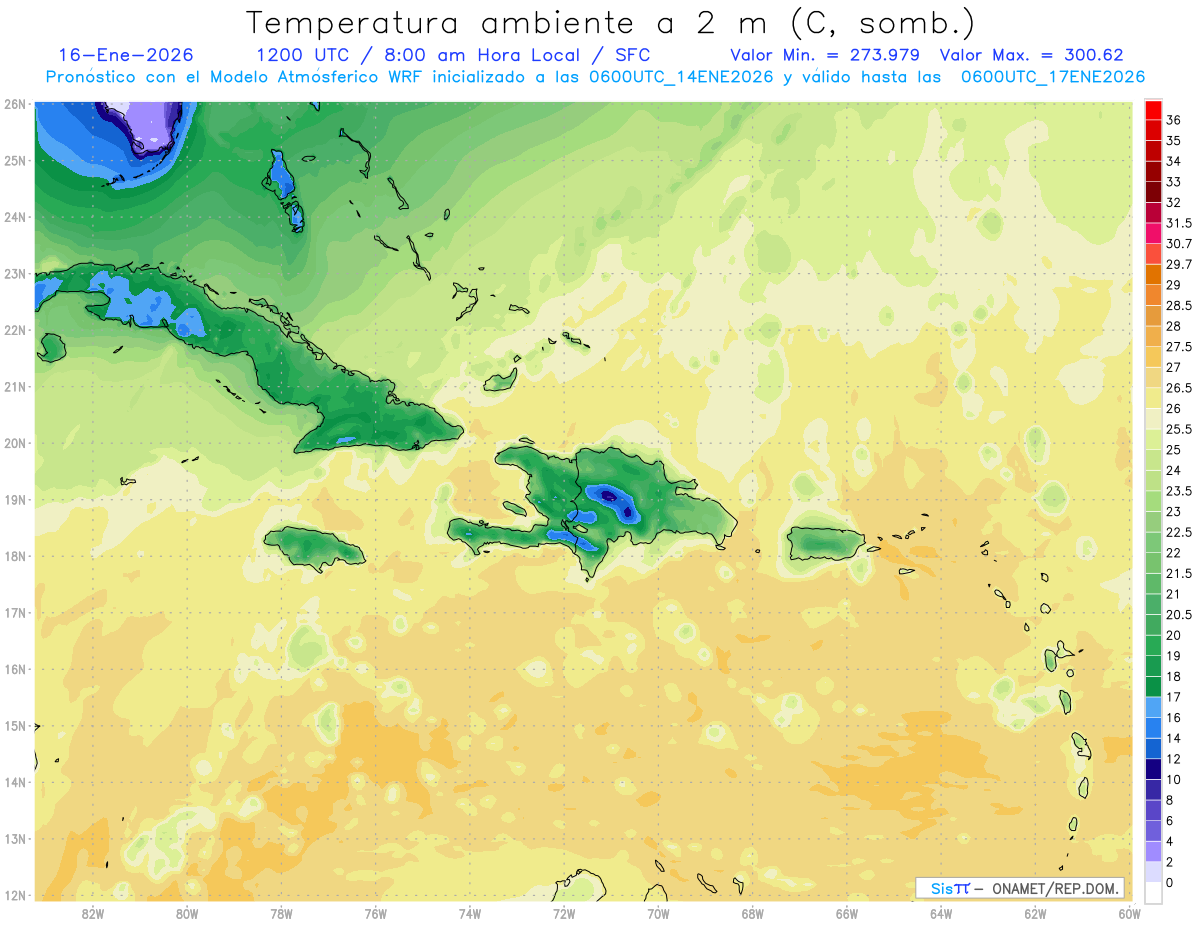Image resolution: width=1200 pixels, height=927 pixels.
Task: Click the colorbar label '28.5'
Action: click(x=1179, y=306)
